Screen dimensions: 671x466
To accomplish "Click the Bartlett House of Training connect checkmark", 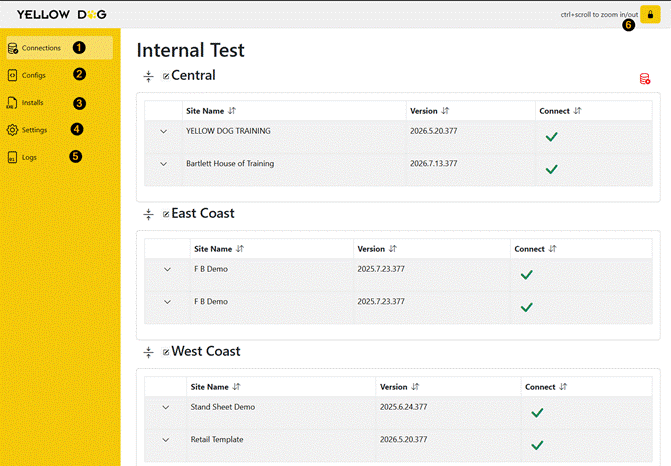I will coord(552,169).
